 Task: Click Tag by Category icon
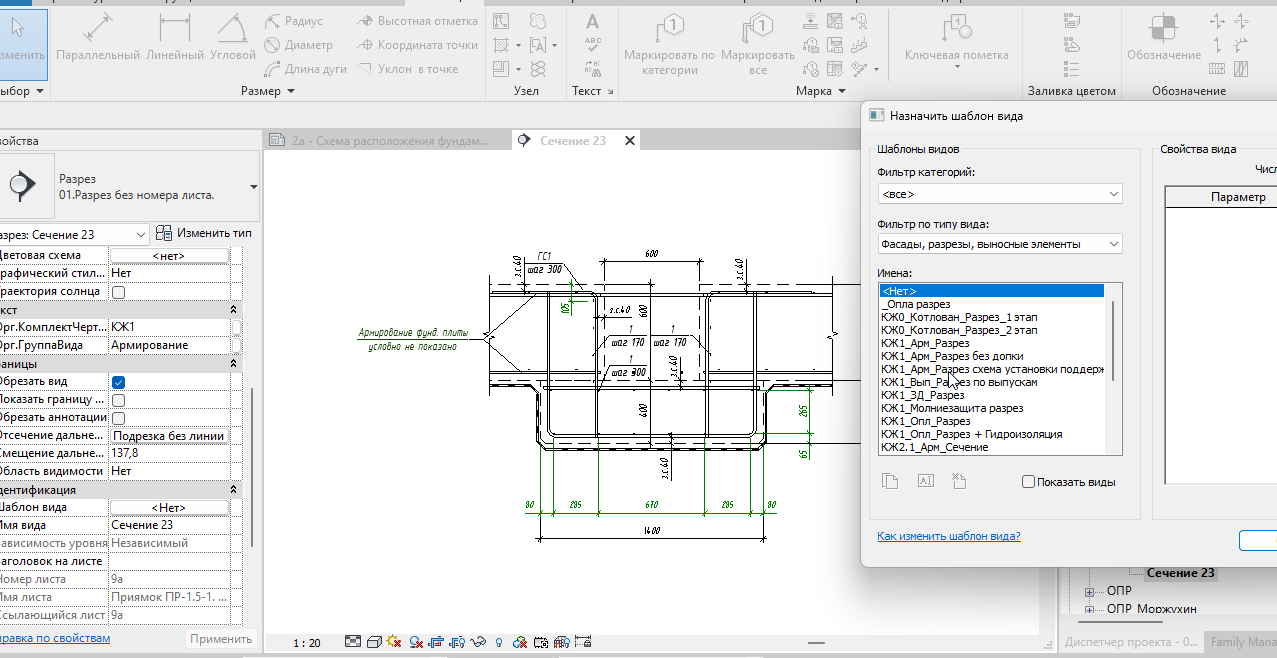click(669, 45)
